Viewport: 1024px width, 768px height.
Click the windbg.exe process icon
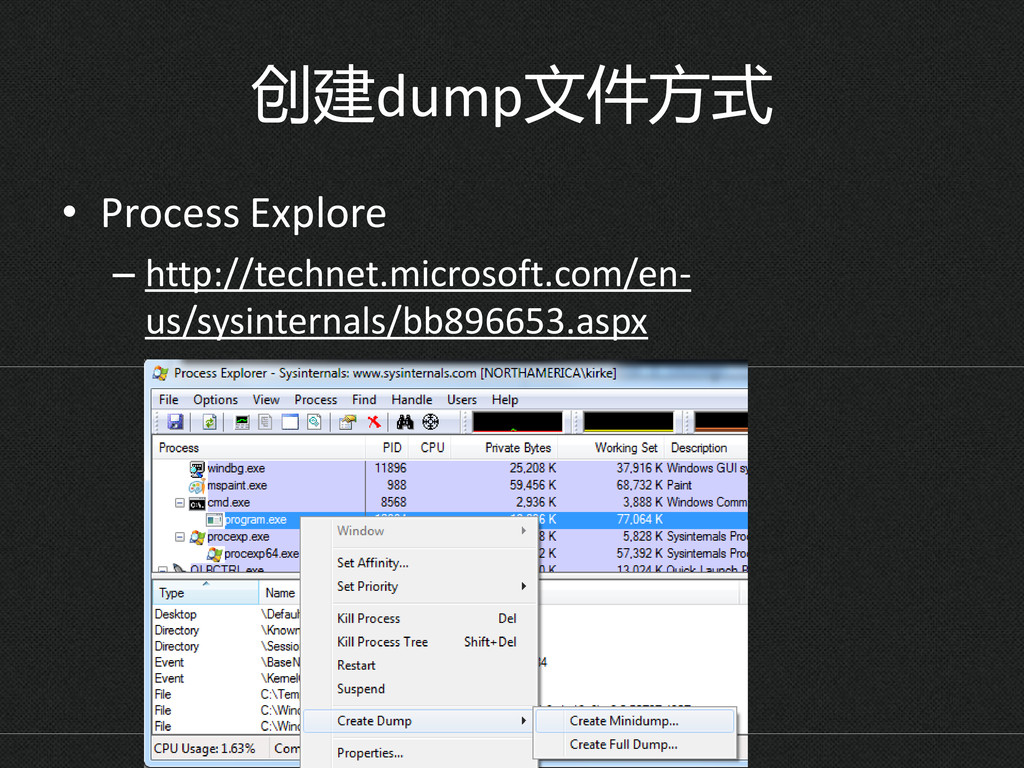(197, 468)
